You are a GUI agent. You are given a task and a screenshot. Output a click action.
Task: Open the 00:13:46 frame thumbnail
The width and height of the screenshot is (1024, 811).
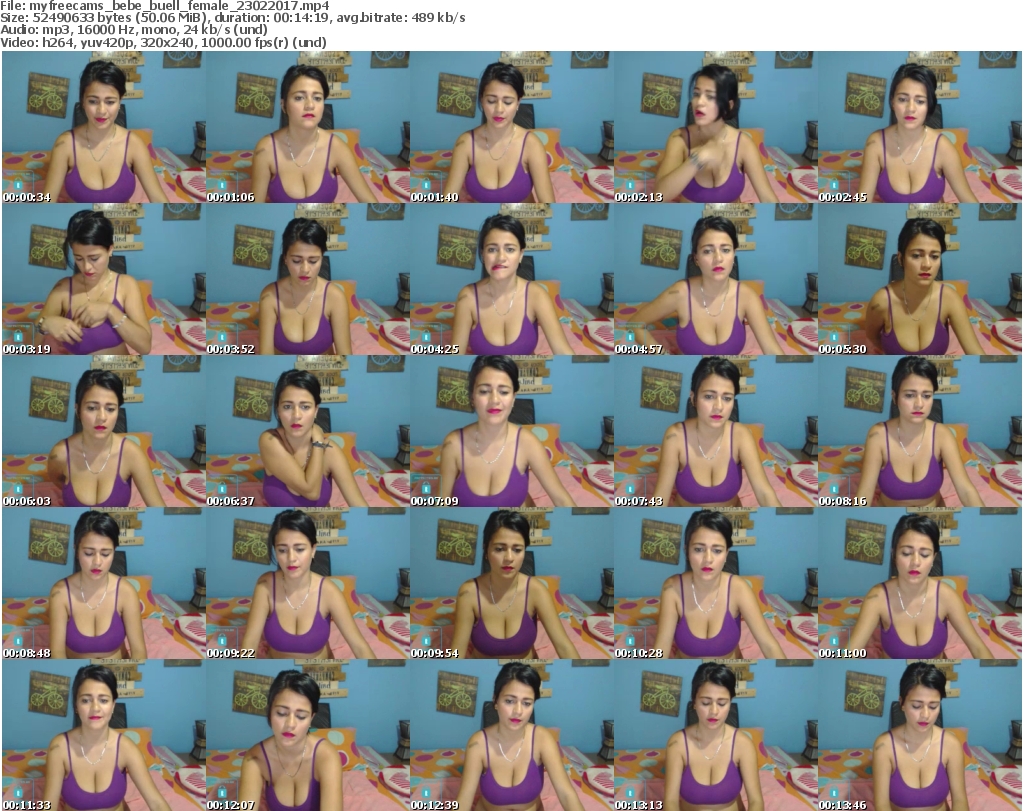coord(920,735)
